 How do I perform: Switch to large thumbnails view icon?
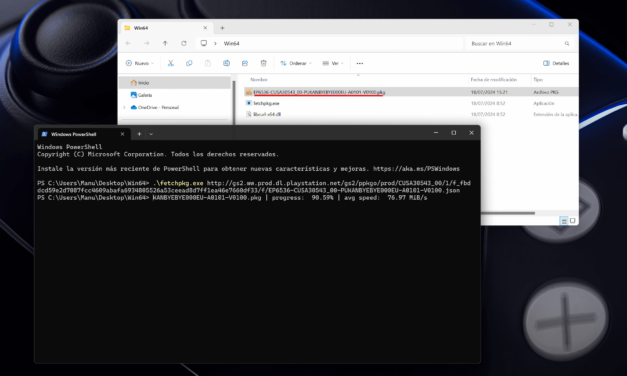(x=573, y=221)
